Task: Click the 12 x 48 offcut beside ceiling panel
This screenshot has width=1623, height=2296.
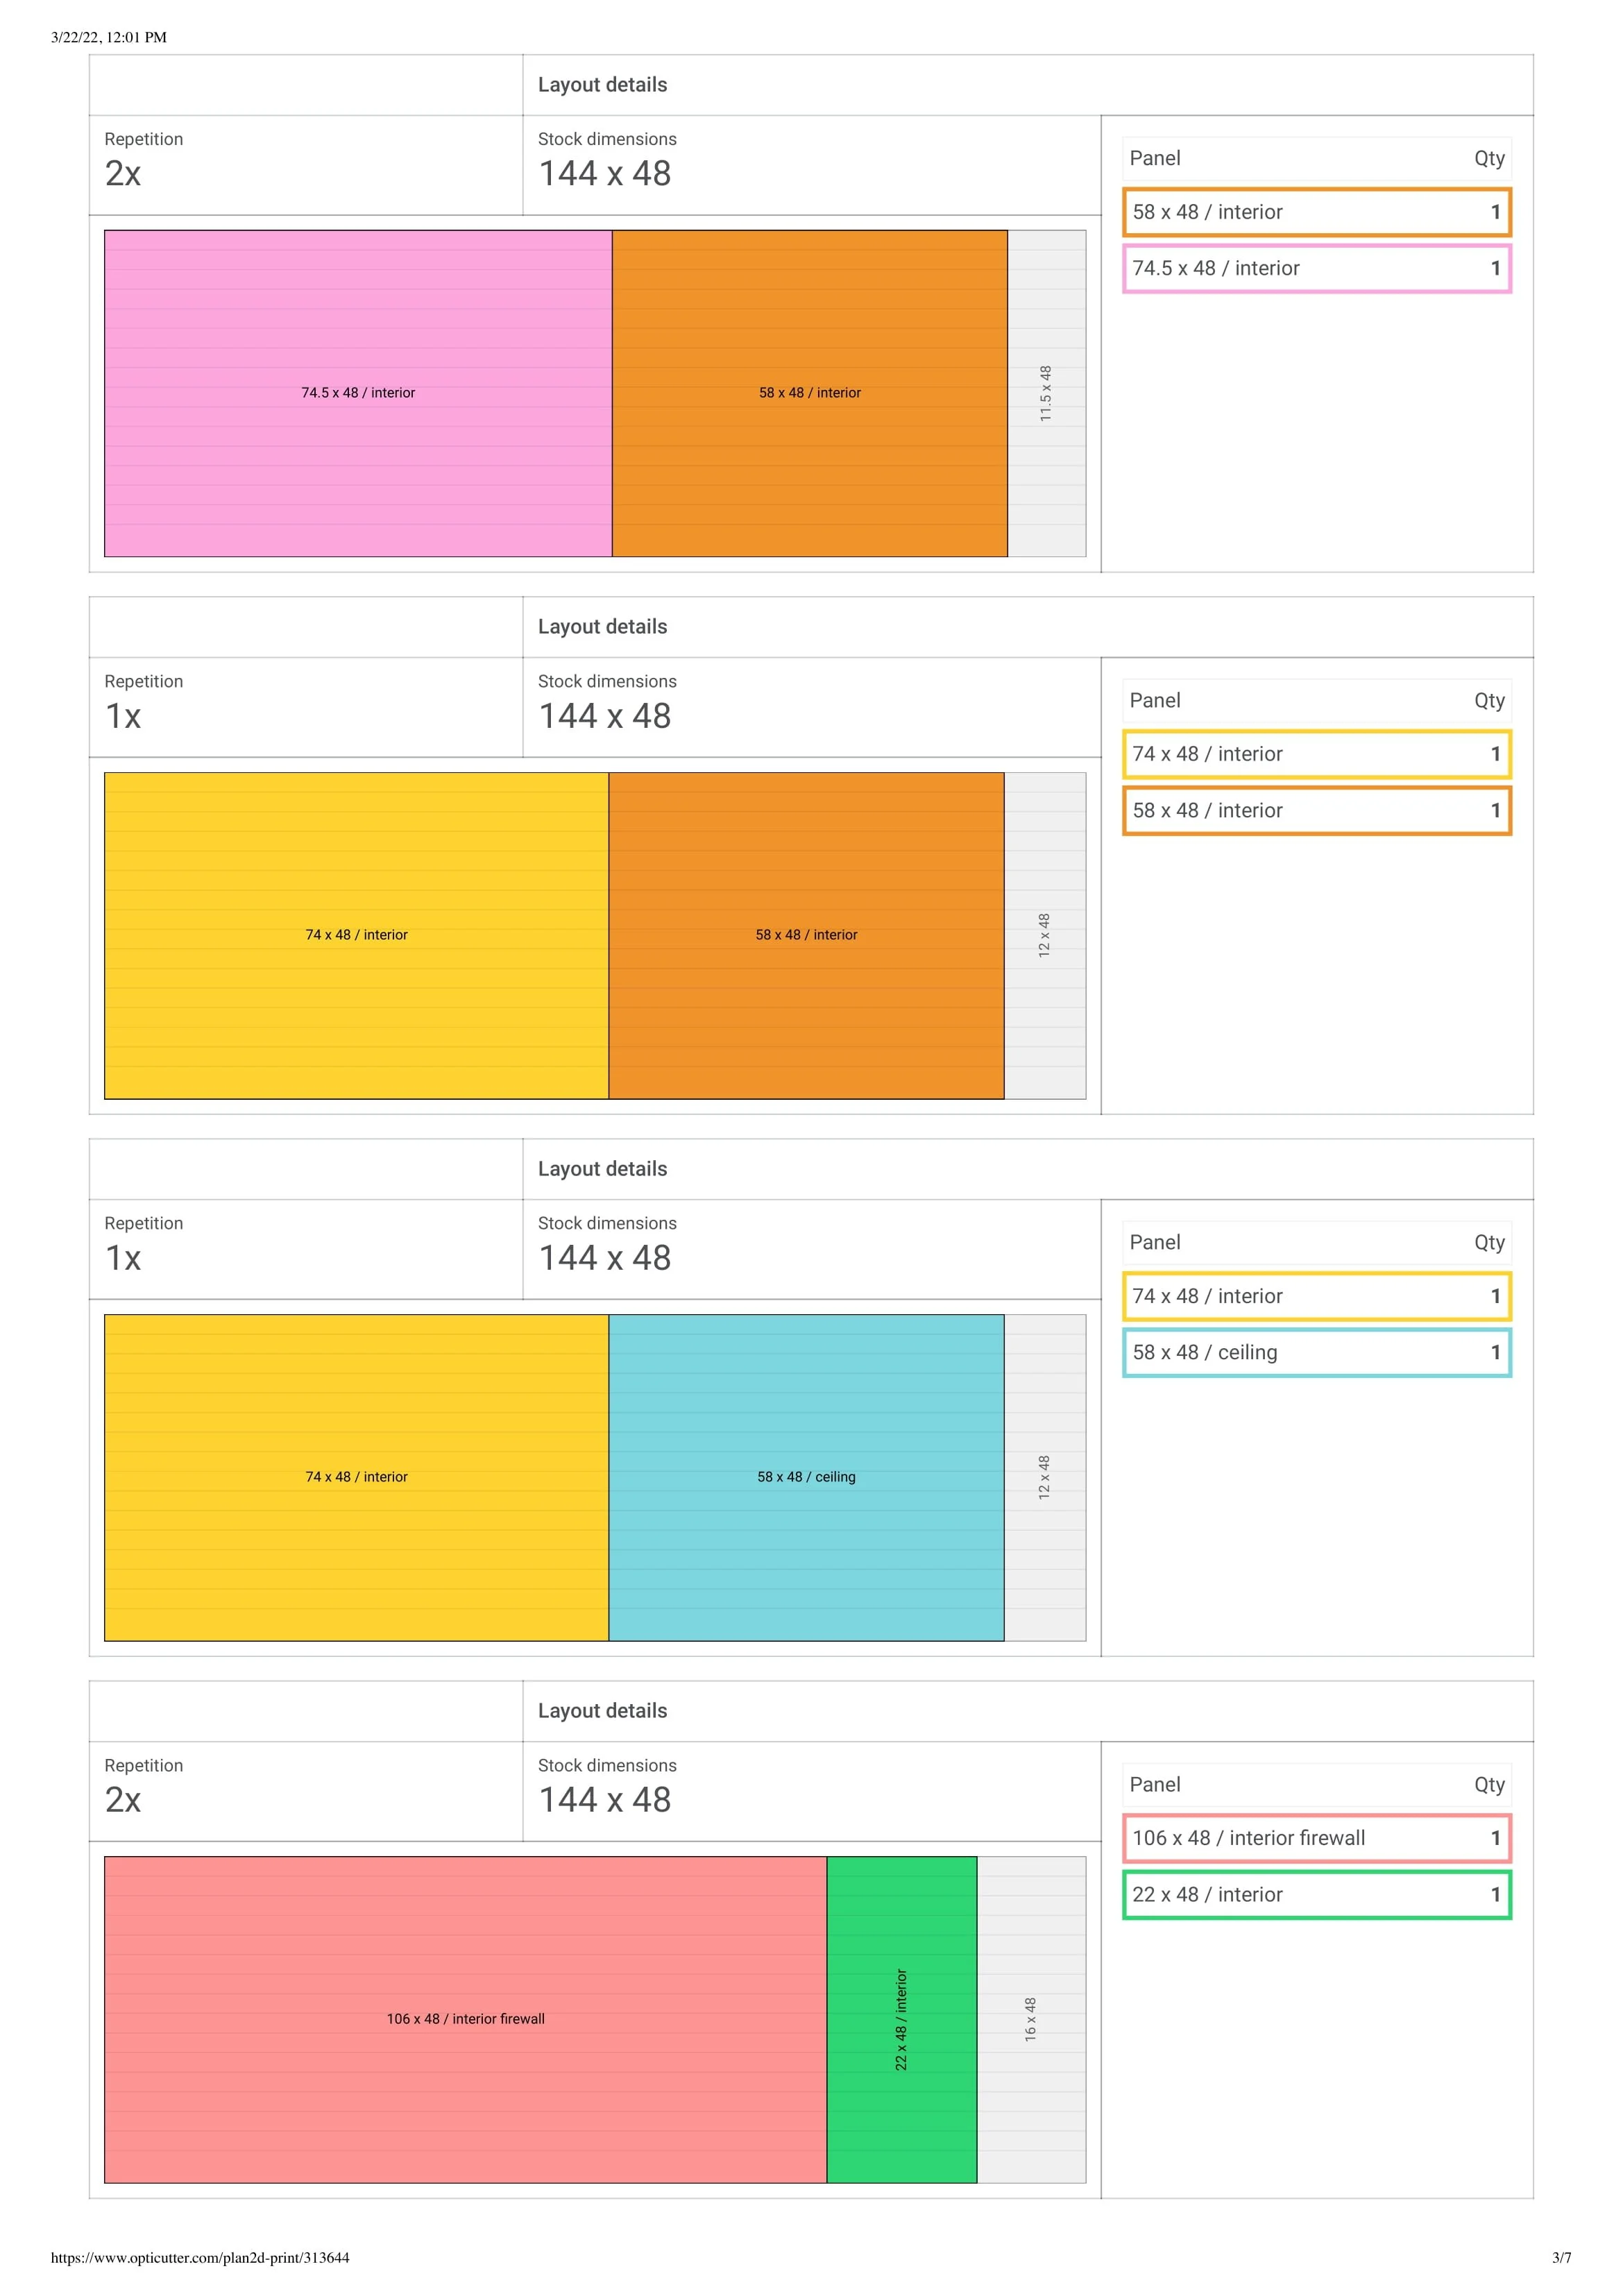Action: pyautogui.click(x=1044, y=1477)
